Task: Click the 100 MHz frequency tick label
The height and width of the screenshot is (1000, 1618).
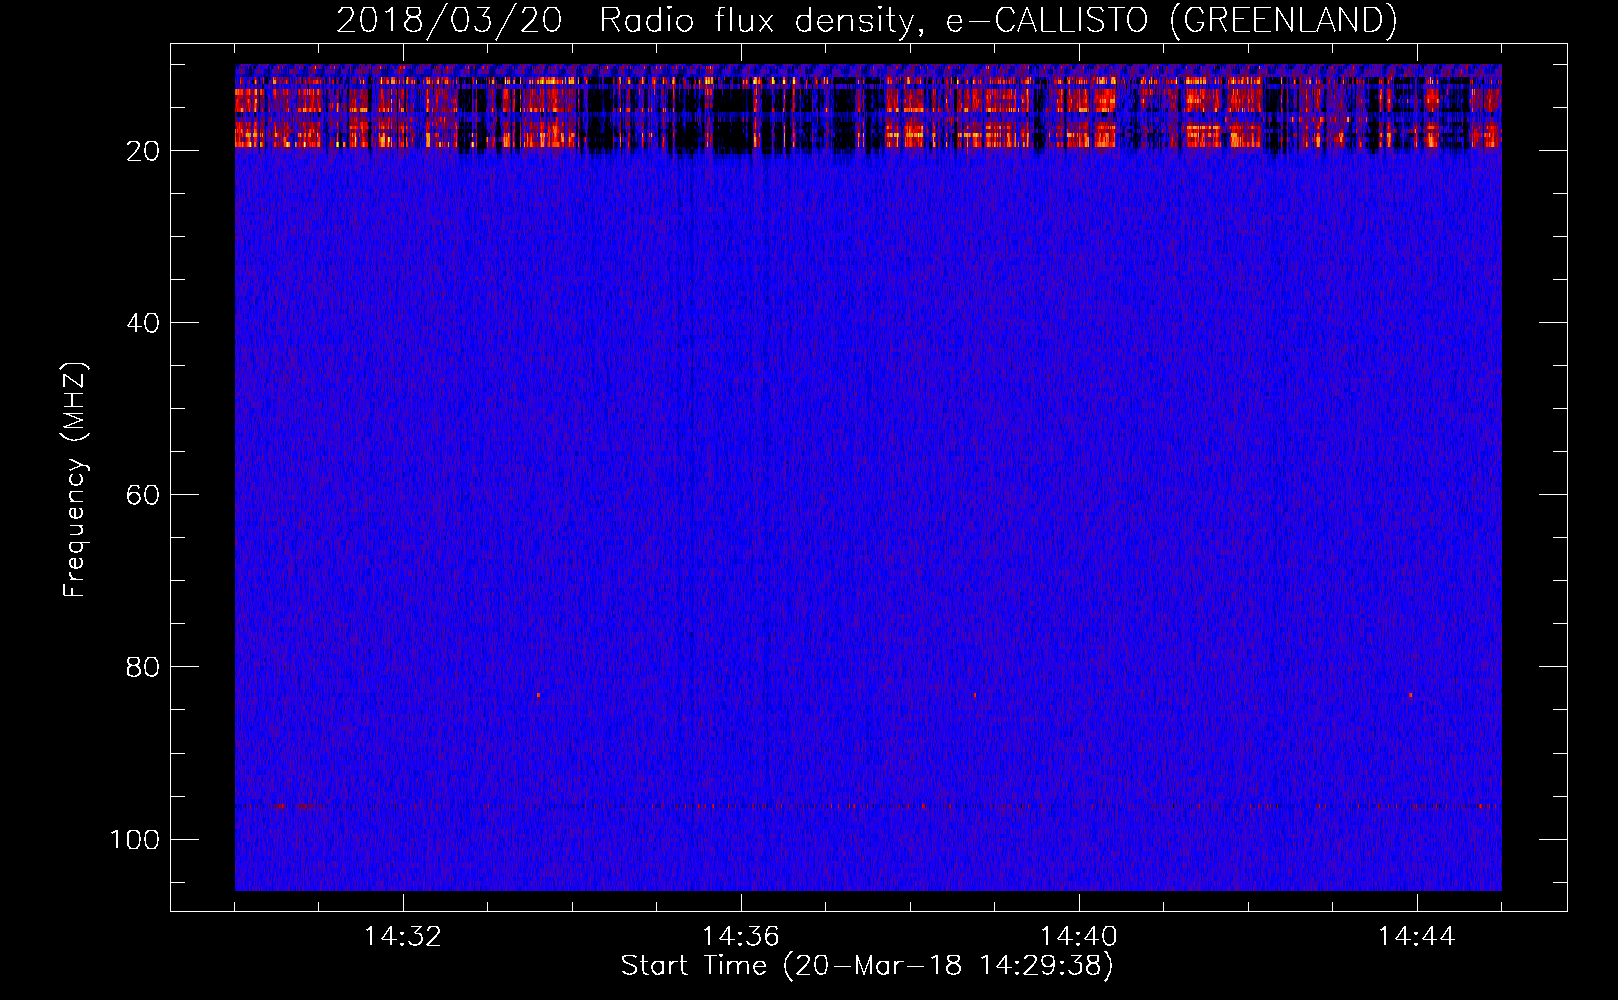Action: point(135,839)
